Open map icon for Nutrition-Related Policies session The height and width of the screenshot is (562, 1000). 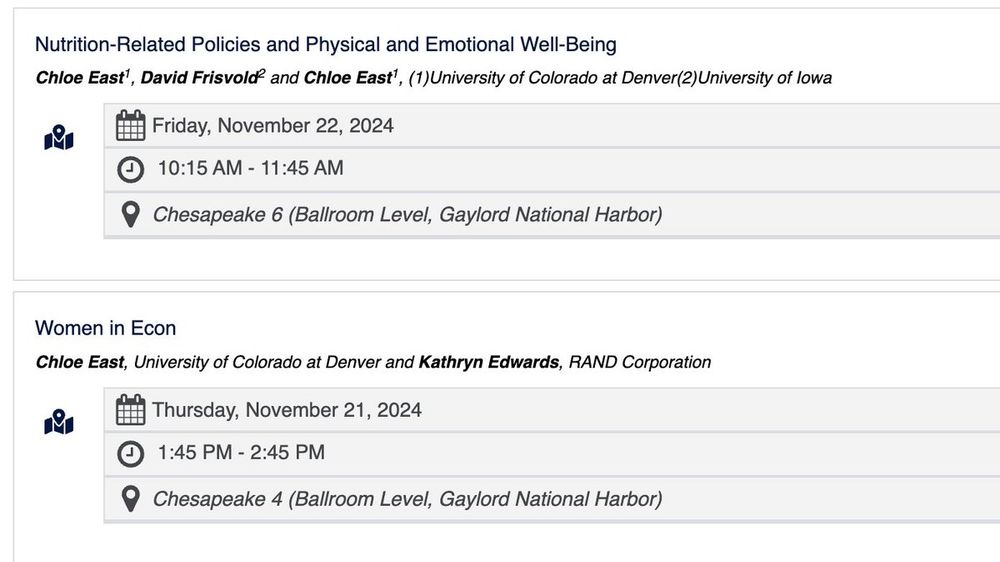[x=59, y=137]
